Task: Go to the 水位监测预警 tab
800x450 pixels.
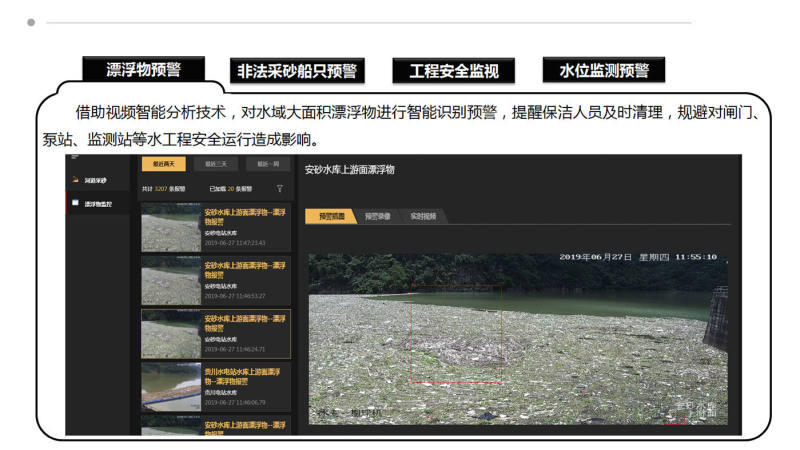Action: (604, 71)
